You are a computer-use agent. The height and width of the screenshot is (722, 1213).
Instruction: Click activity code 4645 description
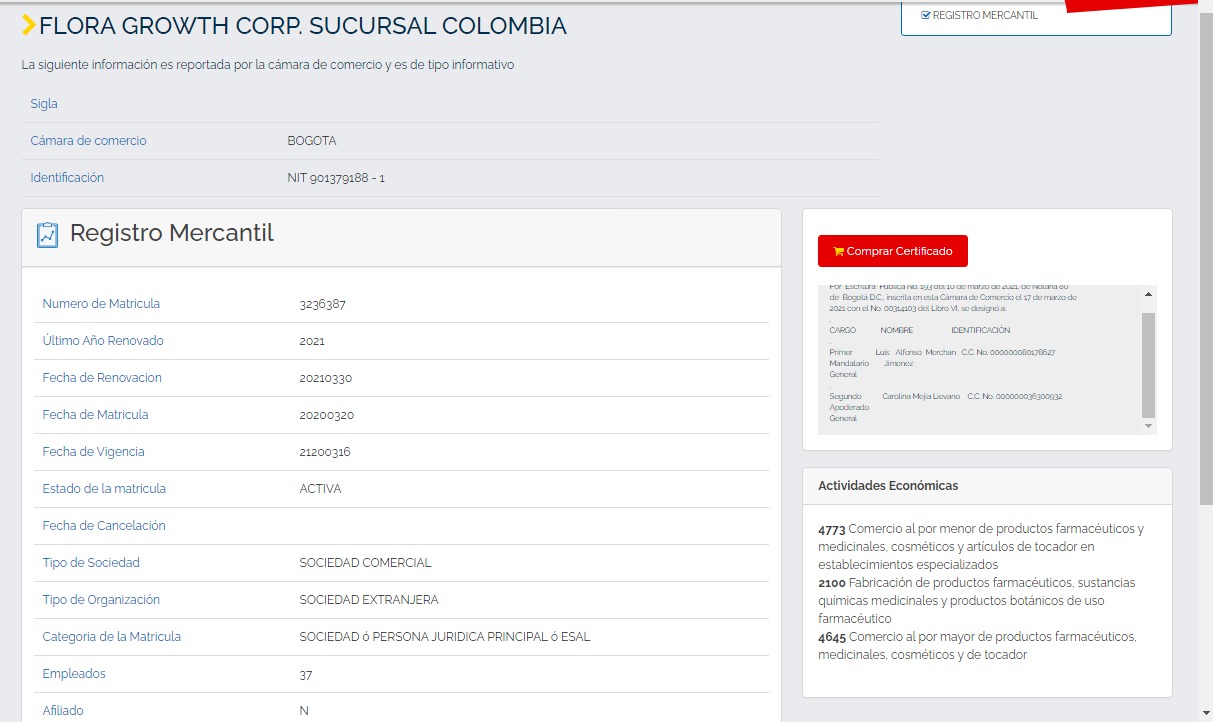[x=977, y=646]
